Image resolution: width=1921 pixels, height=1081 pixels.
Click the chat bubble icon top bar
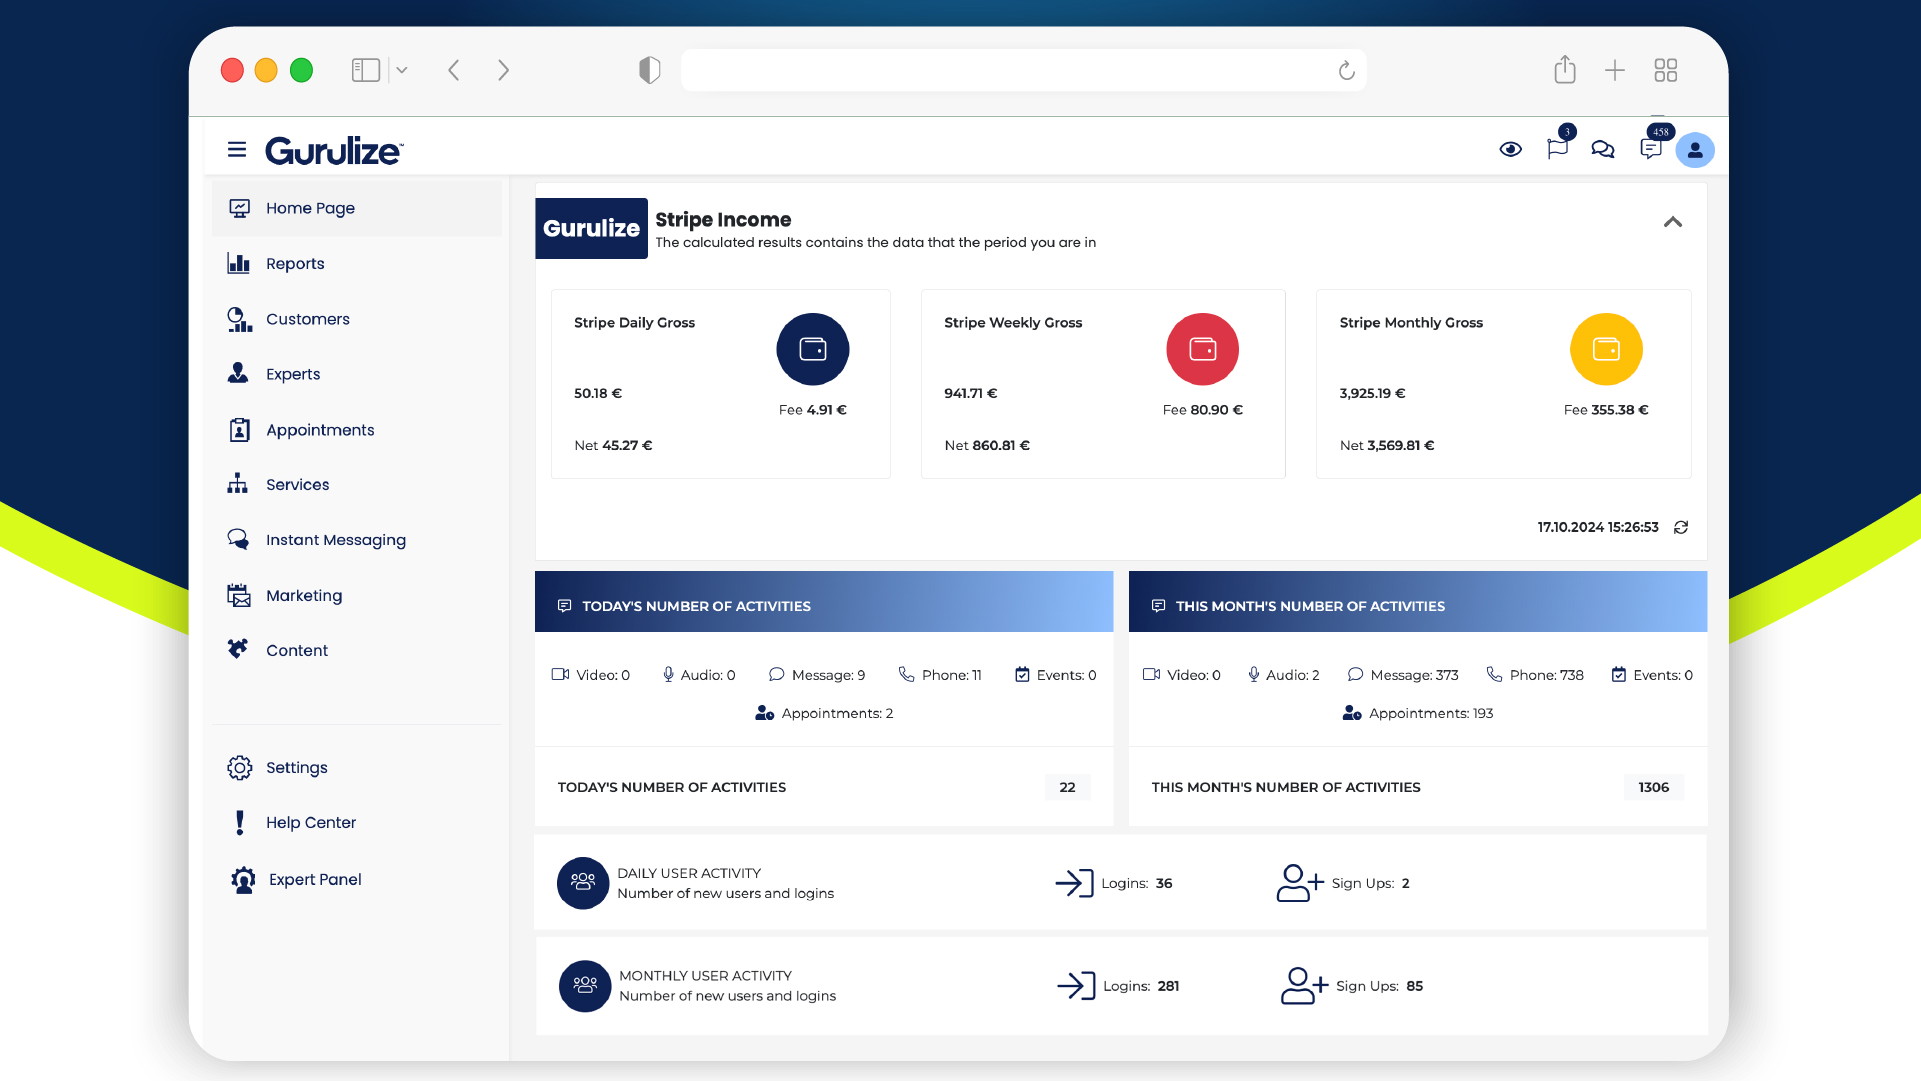pyautogui.click(x=1604, y=149)
